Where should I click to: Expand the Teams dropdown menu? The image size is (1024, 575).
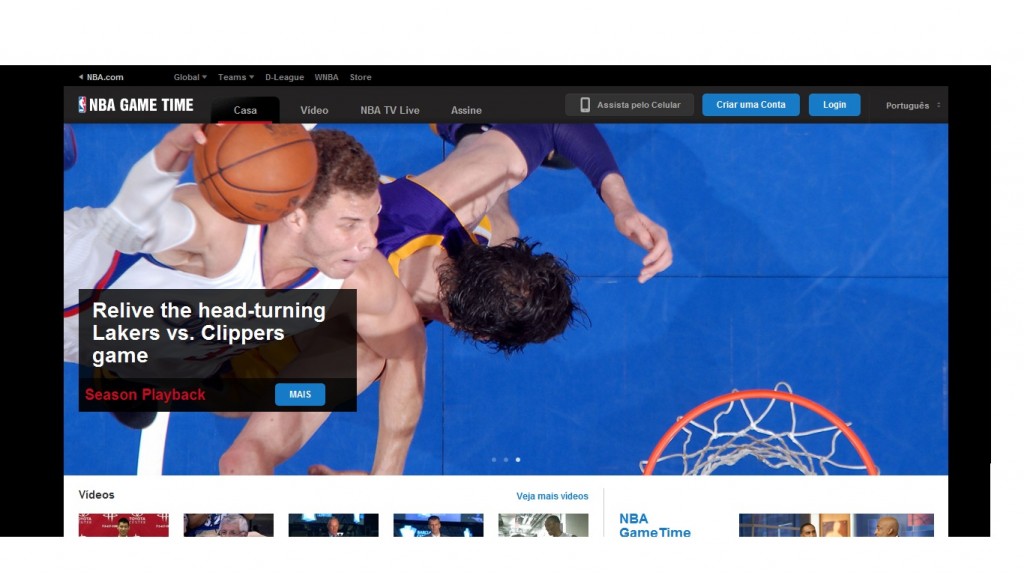(236, 77)
